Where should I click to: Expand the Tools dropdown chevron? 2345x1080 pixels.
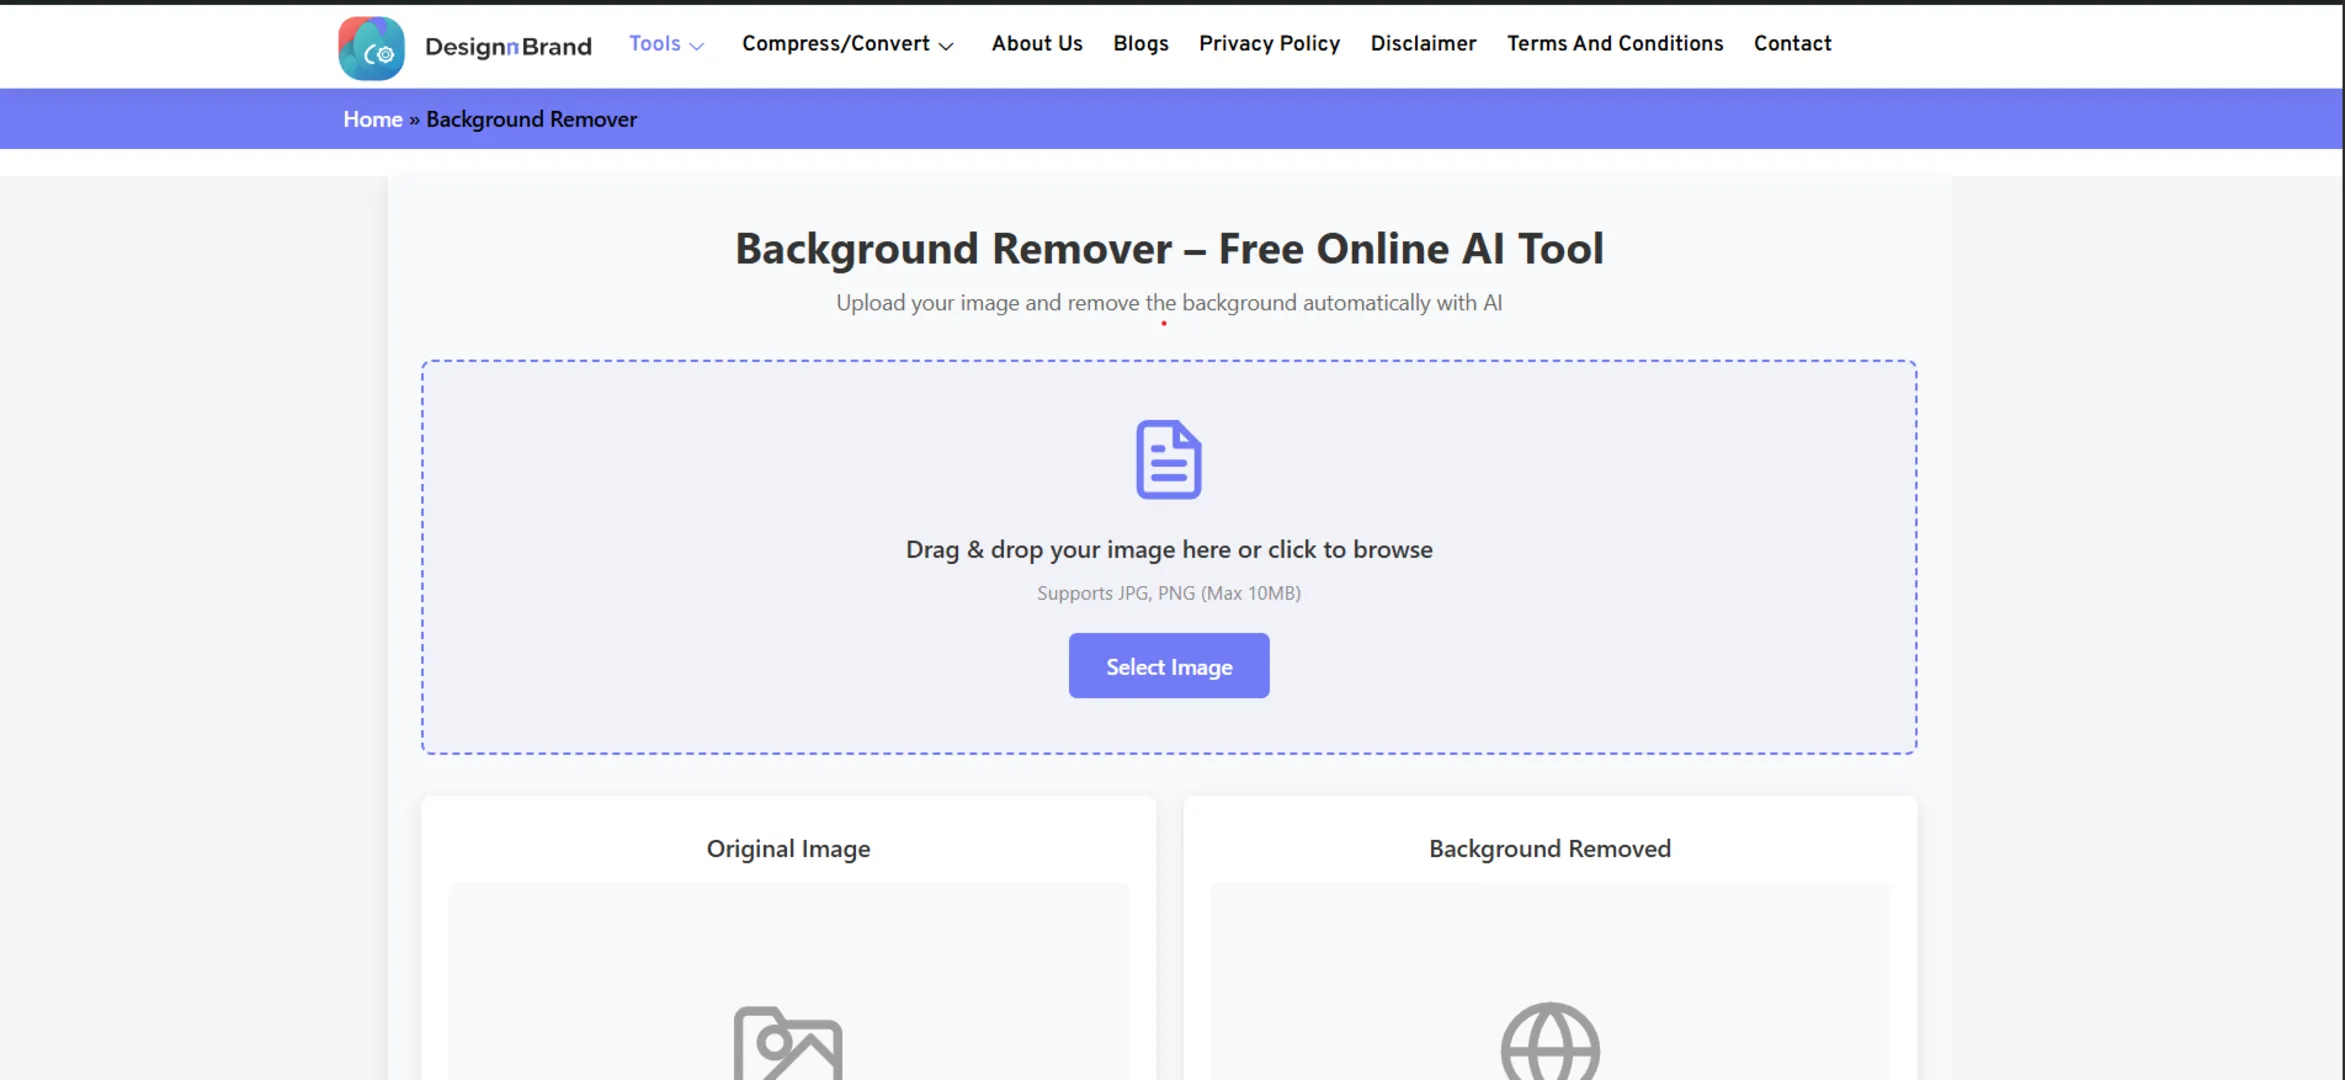(698, 46)
